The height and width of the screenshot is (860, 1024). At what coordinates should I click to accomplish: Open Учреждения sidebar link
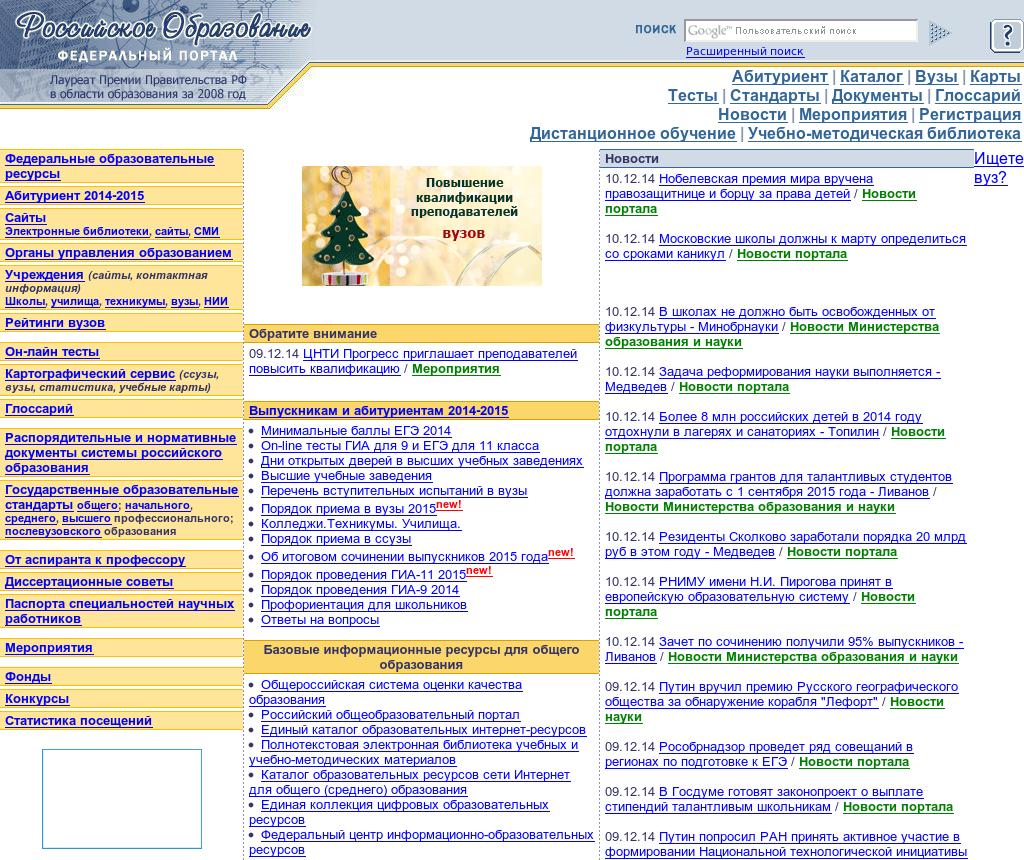point(44,275)
